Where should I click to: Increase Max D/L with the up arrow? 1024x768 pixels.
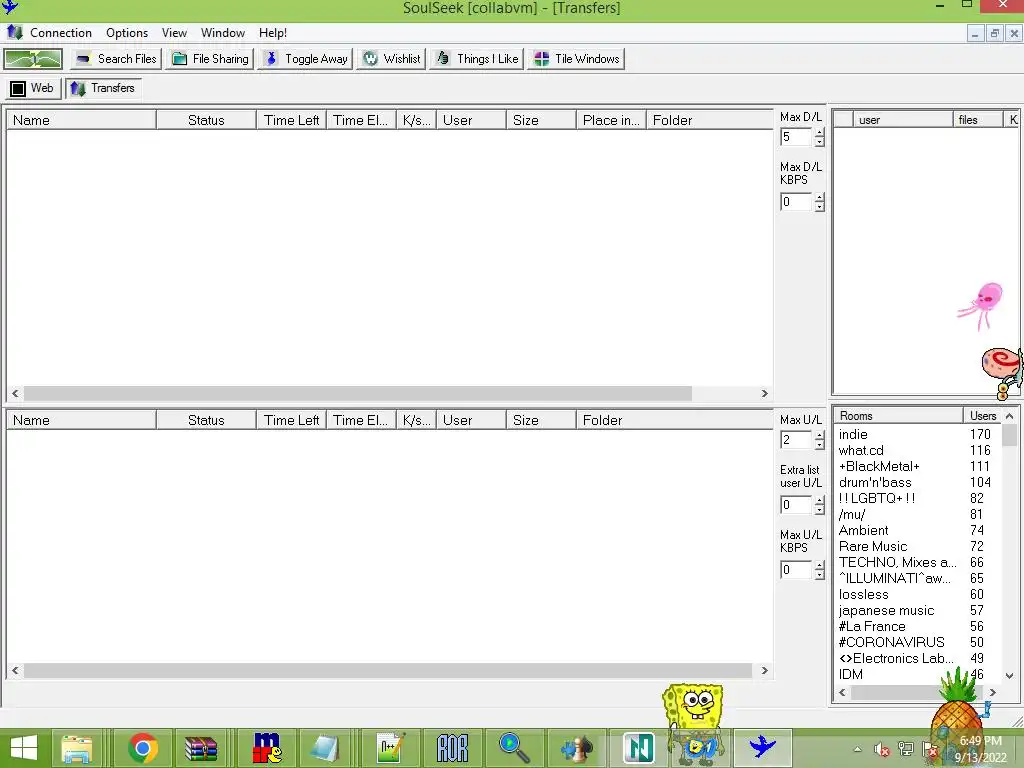(x=820, y=133)
